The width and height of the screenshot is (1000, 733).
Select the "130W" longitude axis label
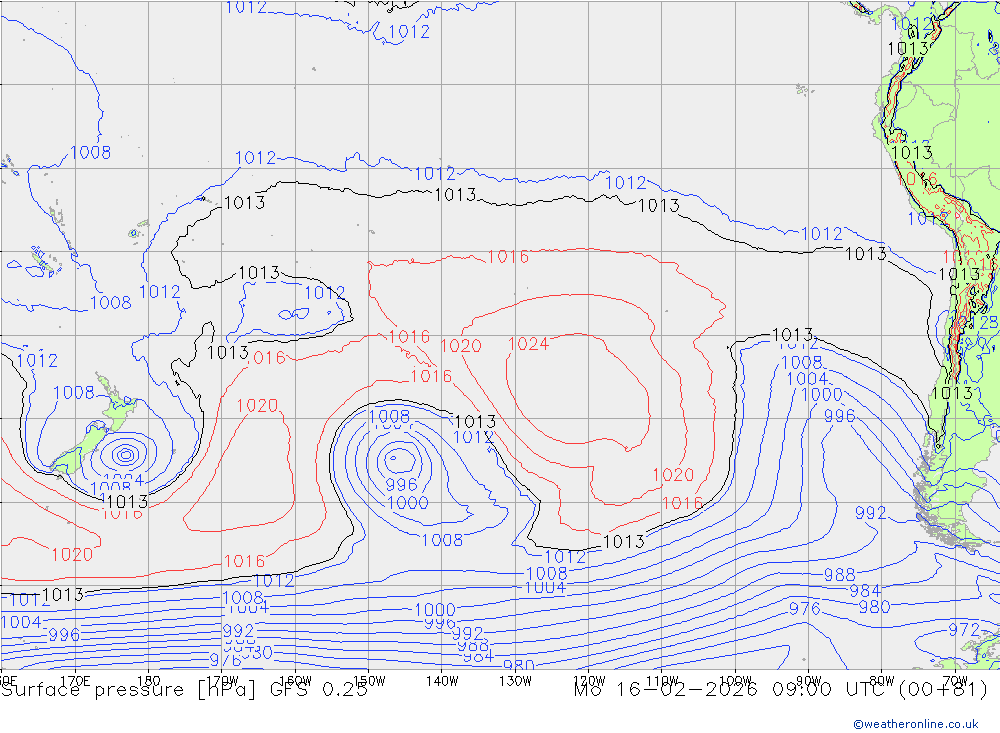tap(515, 681)
